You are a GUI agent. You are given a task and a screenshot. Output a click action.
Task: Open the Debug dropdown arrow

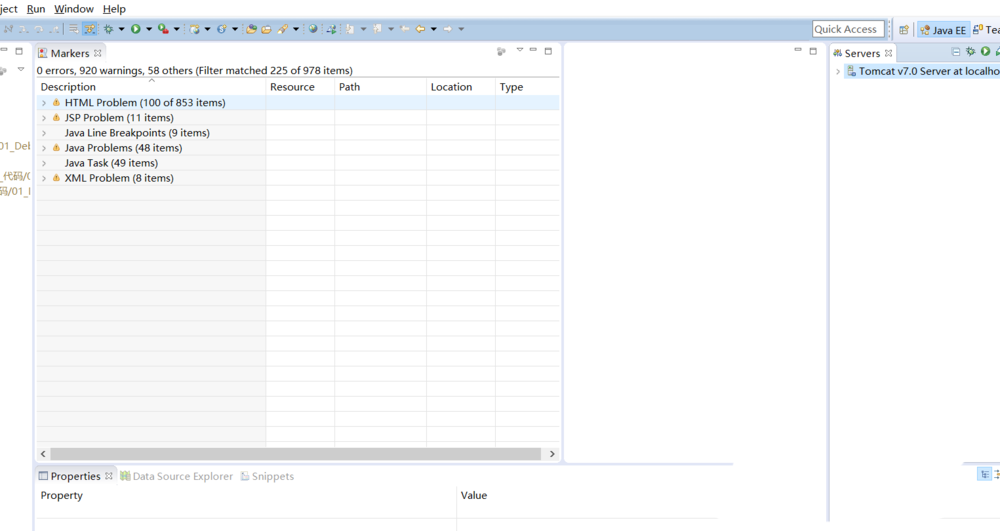point(121,29)
